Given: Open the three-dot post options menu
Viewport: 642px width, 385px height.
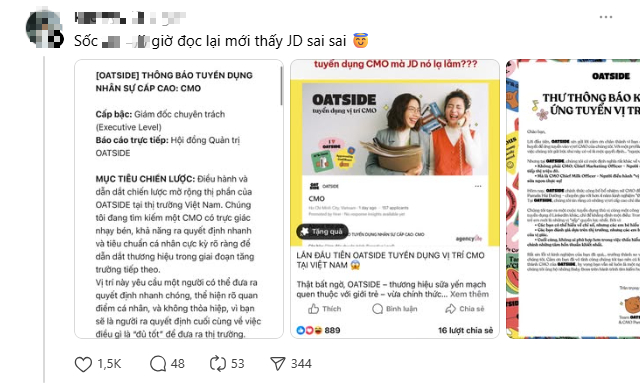Looking at the screenshot, I should [x=606, y=17].
